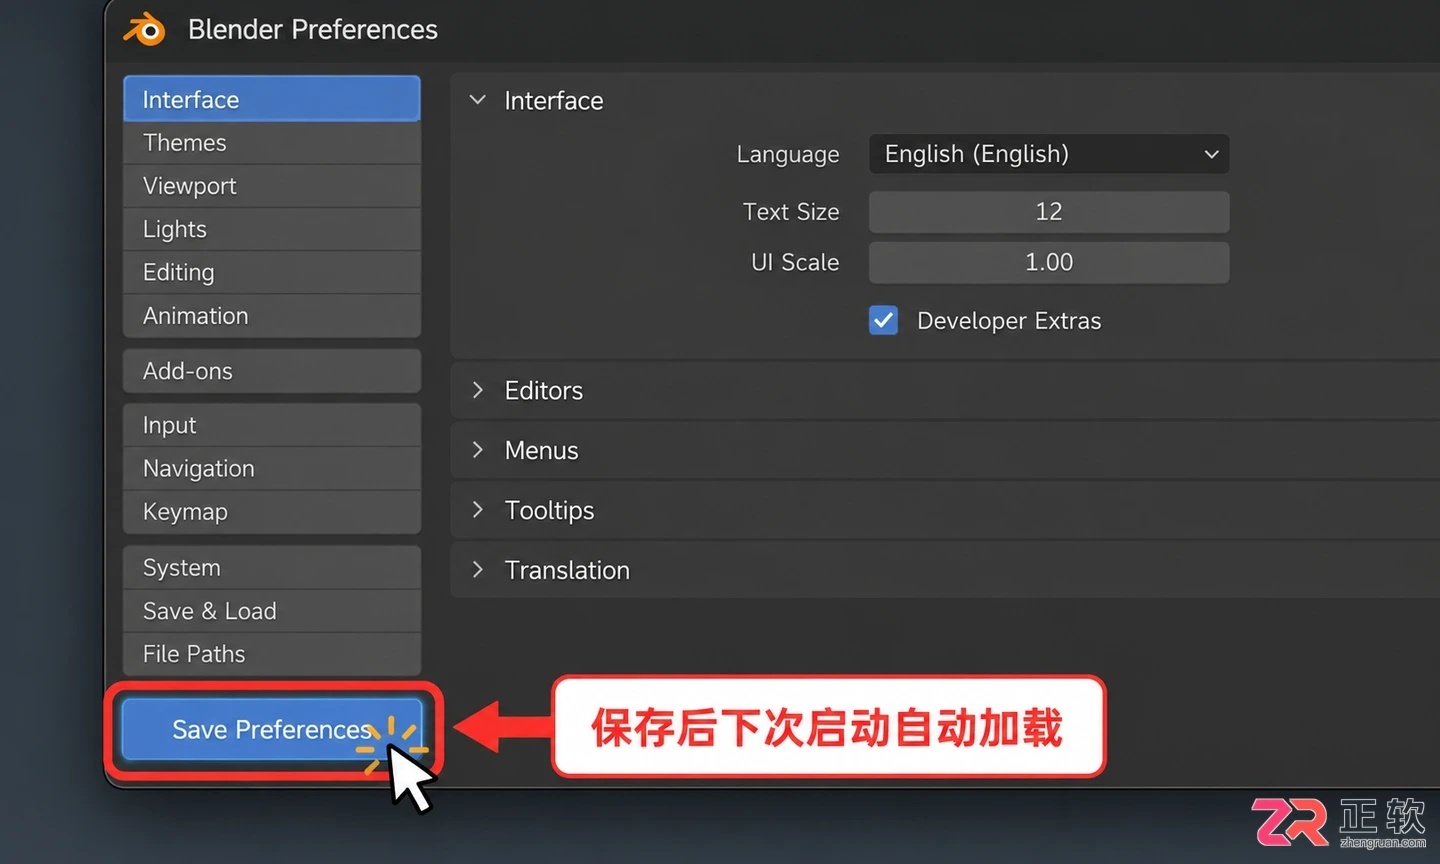
Task: Click the Blender Preferences window title
Action: (x=313, y=29)
